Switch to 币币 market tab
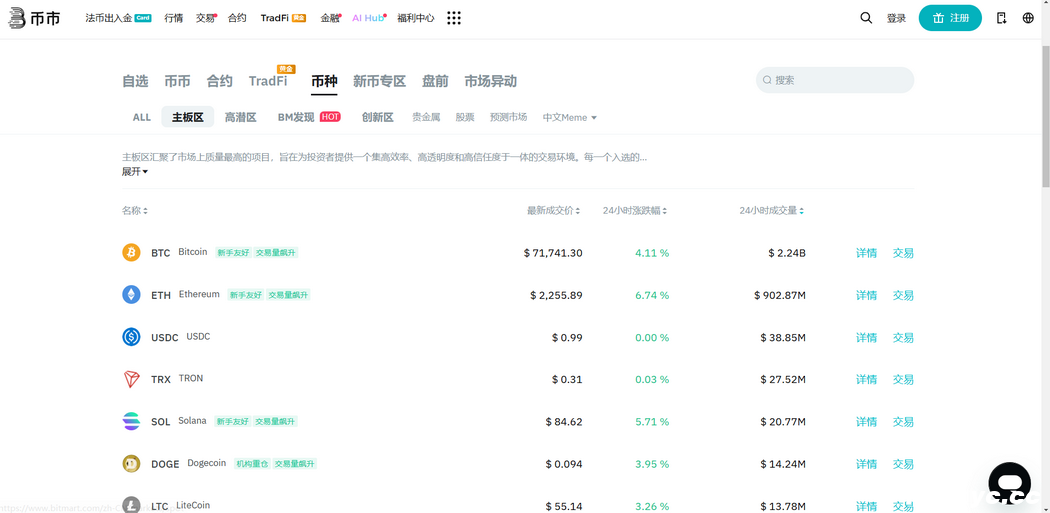1050x513 pixels. click(177, 81)
